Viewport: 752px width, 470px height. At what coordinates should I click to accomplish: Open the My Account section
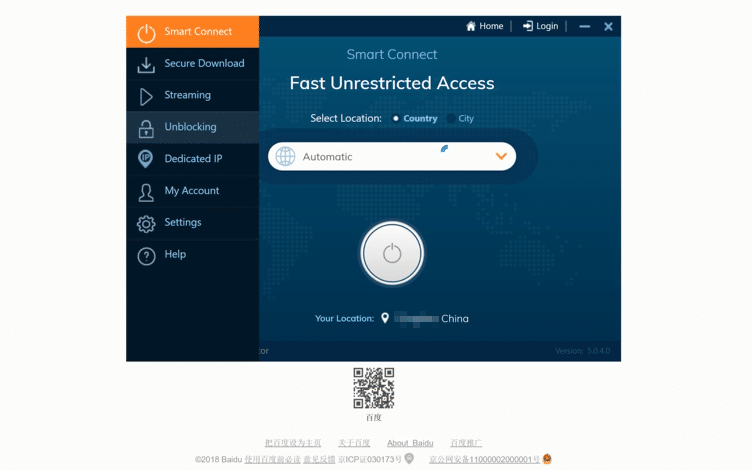[x=193, y=191]
